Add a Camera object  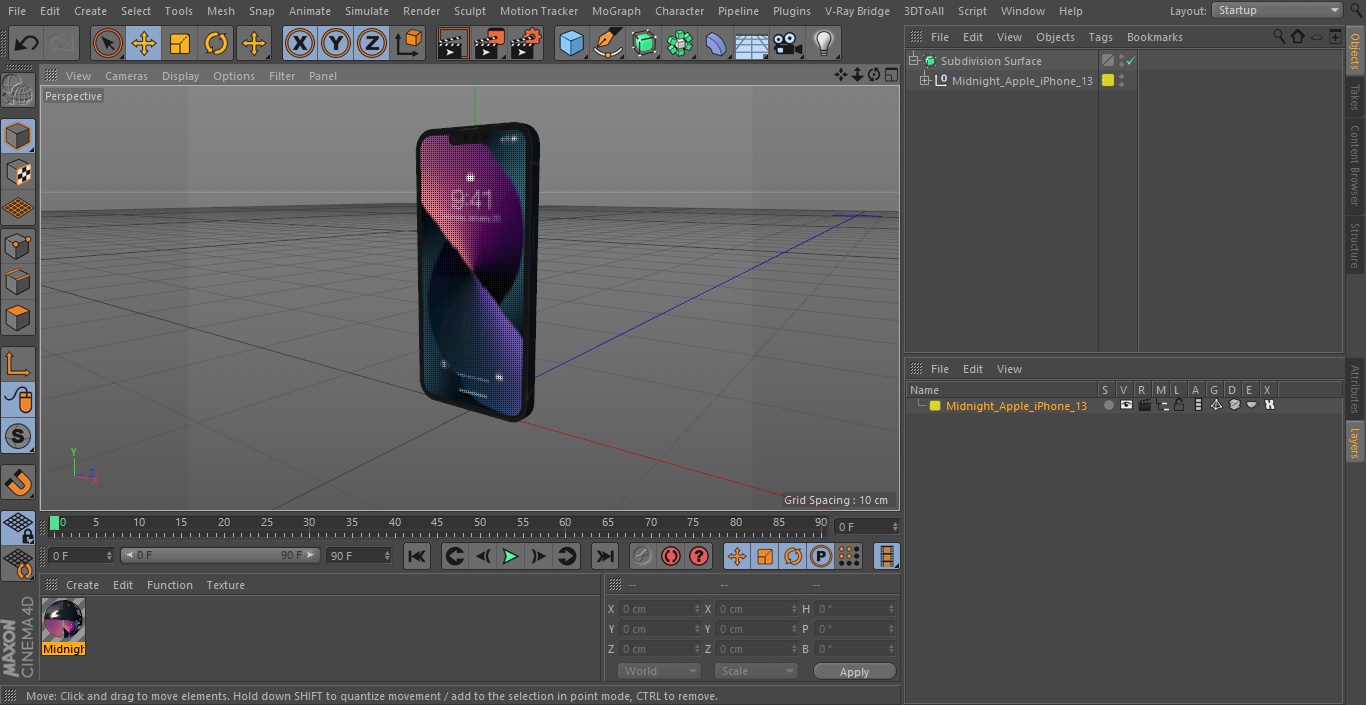pyautogui.click(x=788, y=43)
